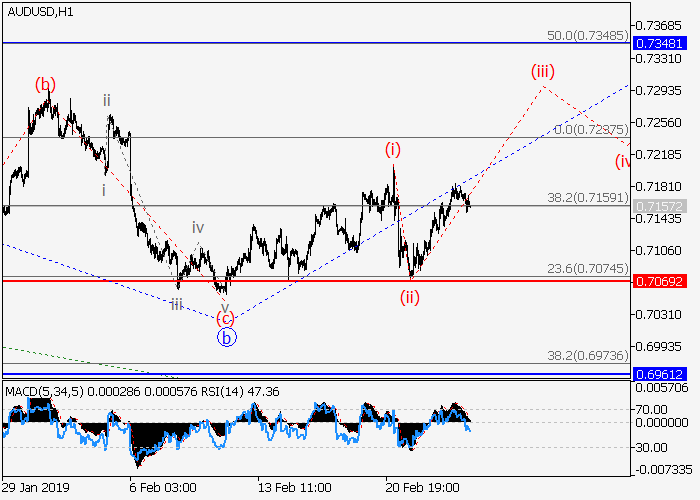Select the 50.0(0.73485) Fibonacci label

tap(588, 35)
